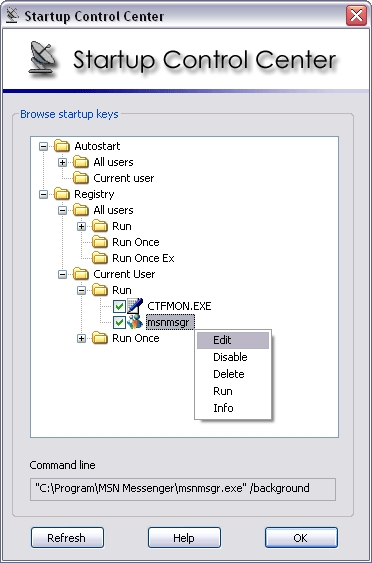The height and width of the screenshot is (563, 372).
Task: Click the Run Once Ex folder icon
Action: pyautogui.click(x=100, y=258)
